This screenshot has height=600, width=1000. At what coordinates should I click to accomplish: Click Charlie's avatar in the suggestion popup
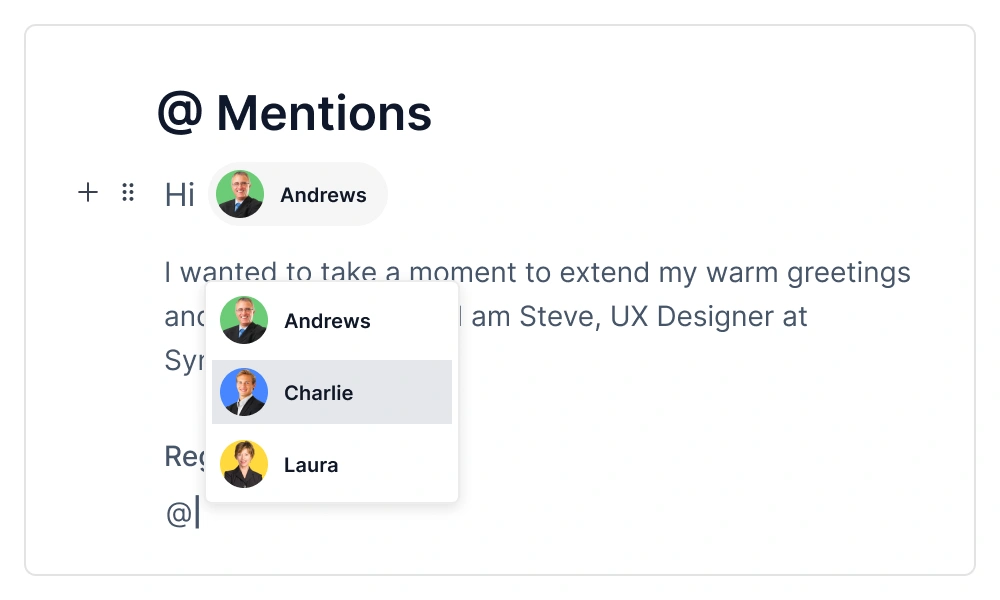(x=243, y=392)
